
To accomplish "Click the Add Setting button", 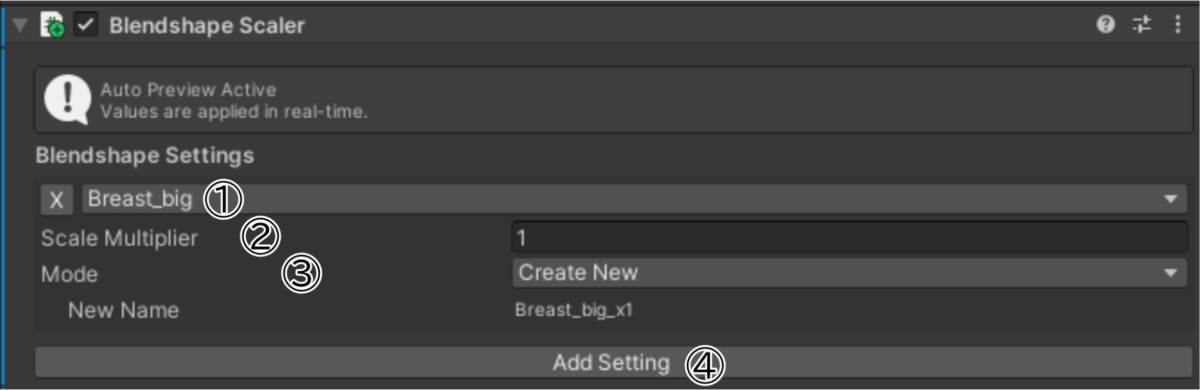I will [611, 362].
